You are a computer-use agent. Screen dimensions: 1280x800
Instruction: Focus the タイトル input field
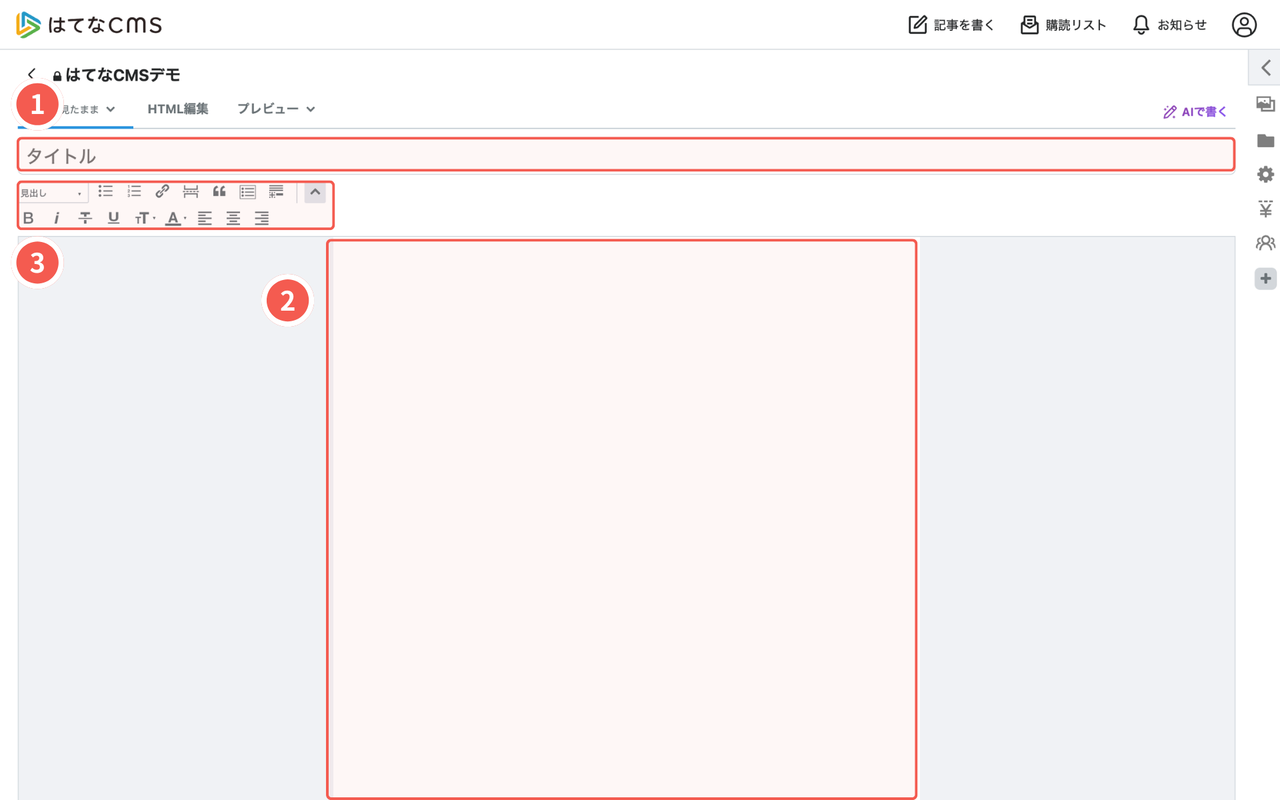click(626, 155)
